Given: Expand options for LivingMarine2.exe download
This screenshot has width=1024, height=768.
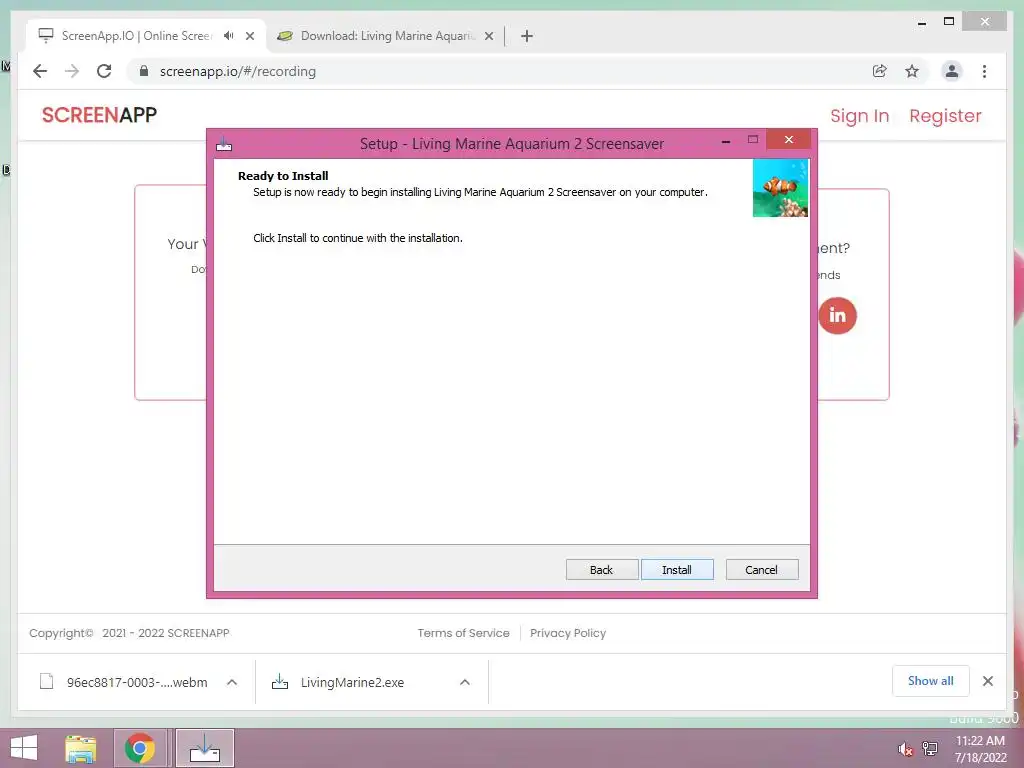Looking at the screenshot, I should 465,682.
